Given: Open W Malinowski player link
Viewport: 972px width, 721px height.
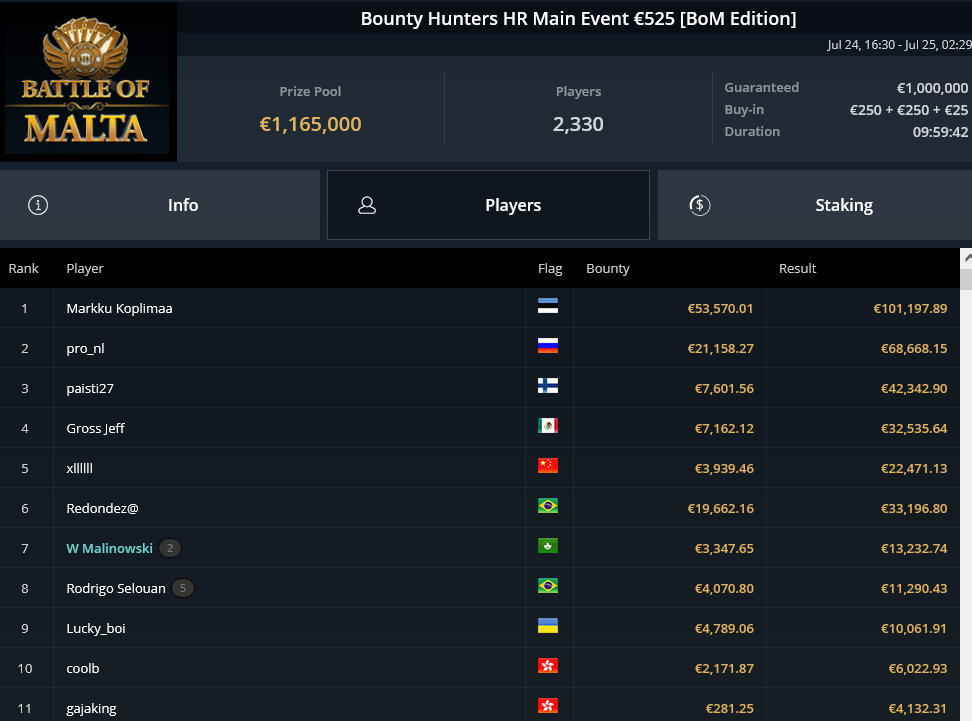Looking at the screenshot, I should pos(109,548).
